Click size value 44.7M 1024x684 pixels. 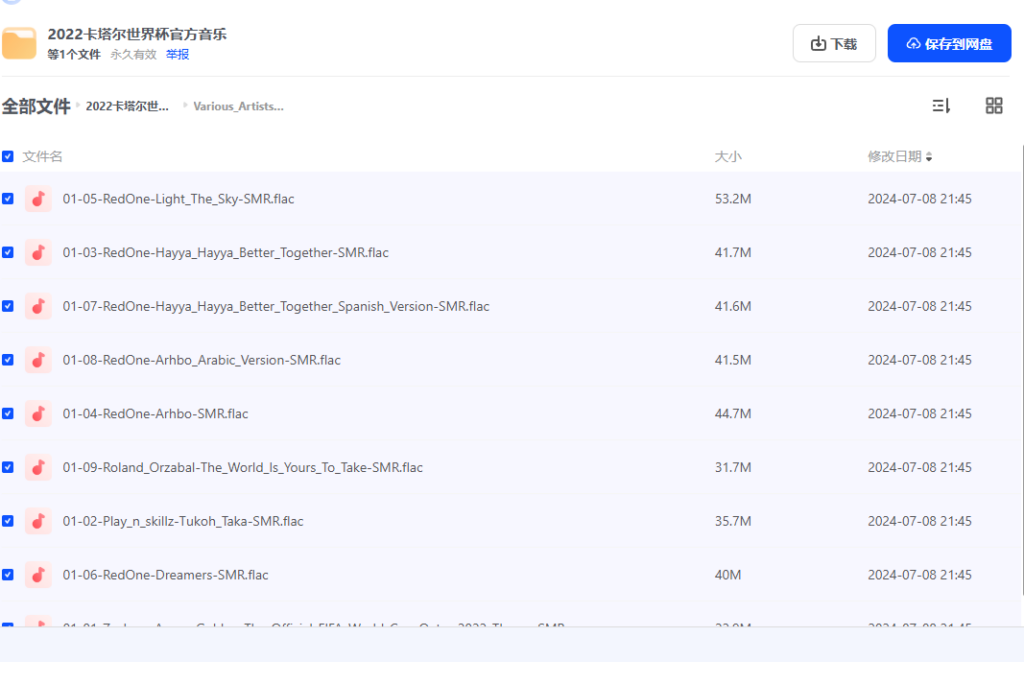click(x=733, y=414)
